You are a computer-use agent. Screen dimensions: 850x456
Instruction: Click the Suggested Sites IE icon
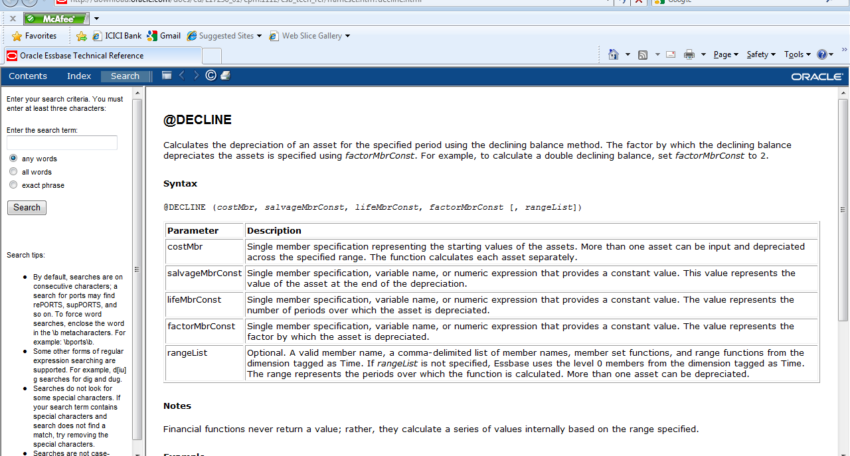(191, 36)
